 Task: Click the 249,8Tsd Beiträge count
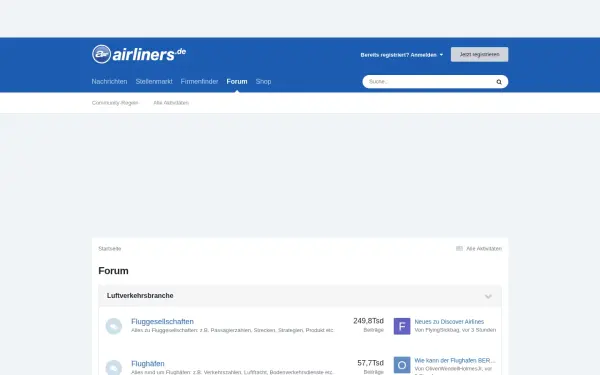(x=368, y=325)
